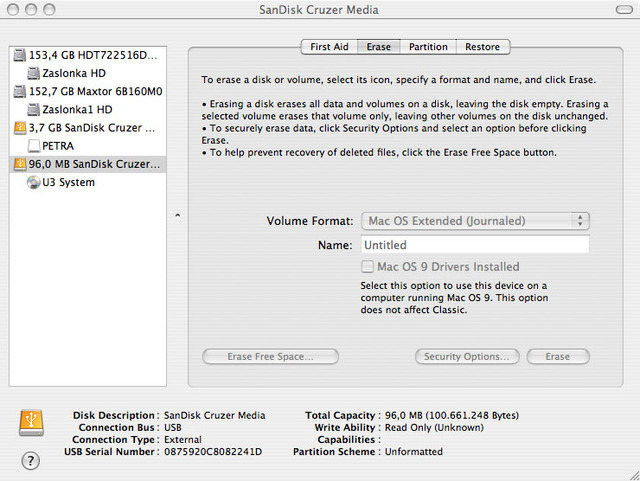Select the 96,0 MB SanDisk Cruzer disk

point(88,164)
